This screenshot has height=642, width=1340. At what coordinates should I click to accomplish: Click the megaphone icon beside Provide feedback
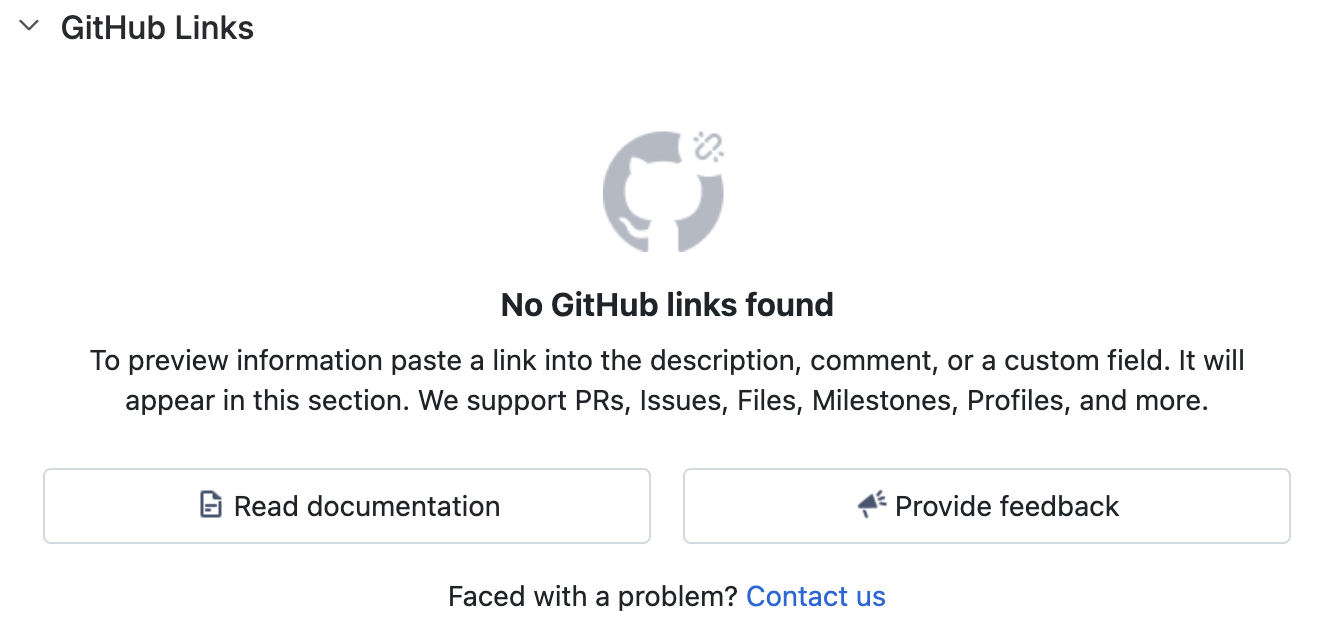[872, 505]
